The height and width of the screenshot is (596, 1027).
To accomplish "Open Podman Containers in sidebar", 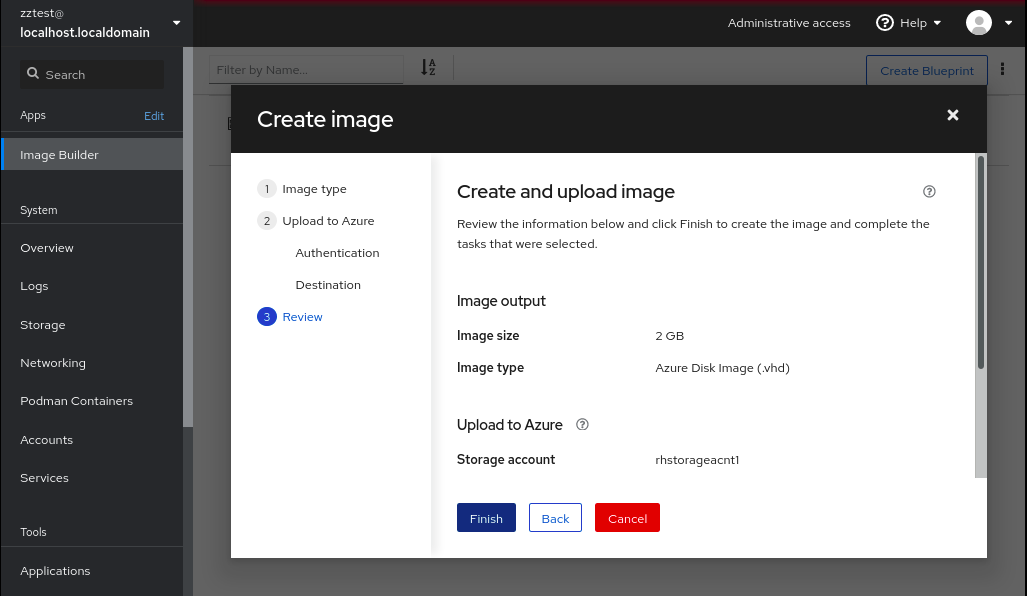I will coord(76,401).
